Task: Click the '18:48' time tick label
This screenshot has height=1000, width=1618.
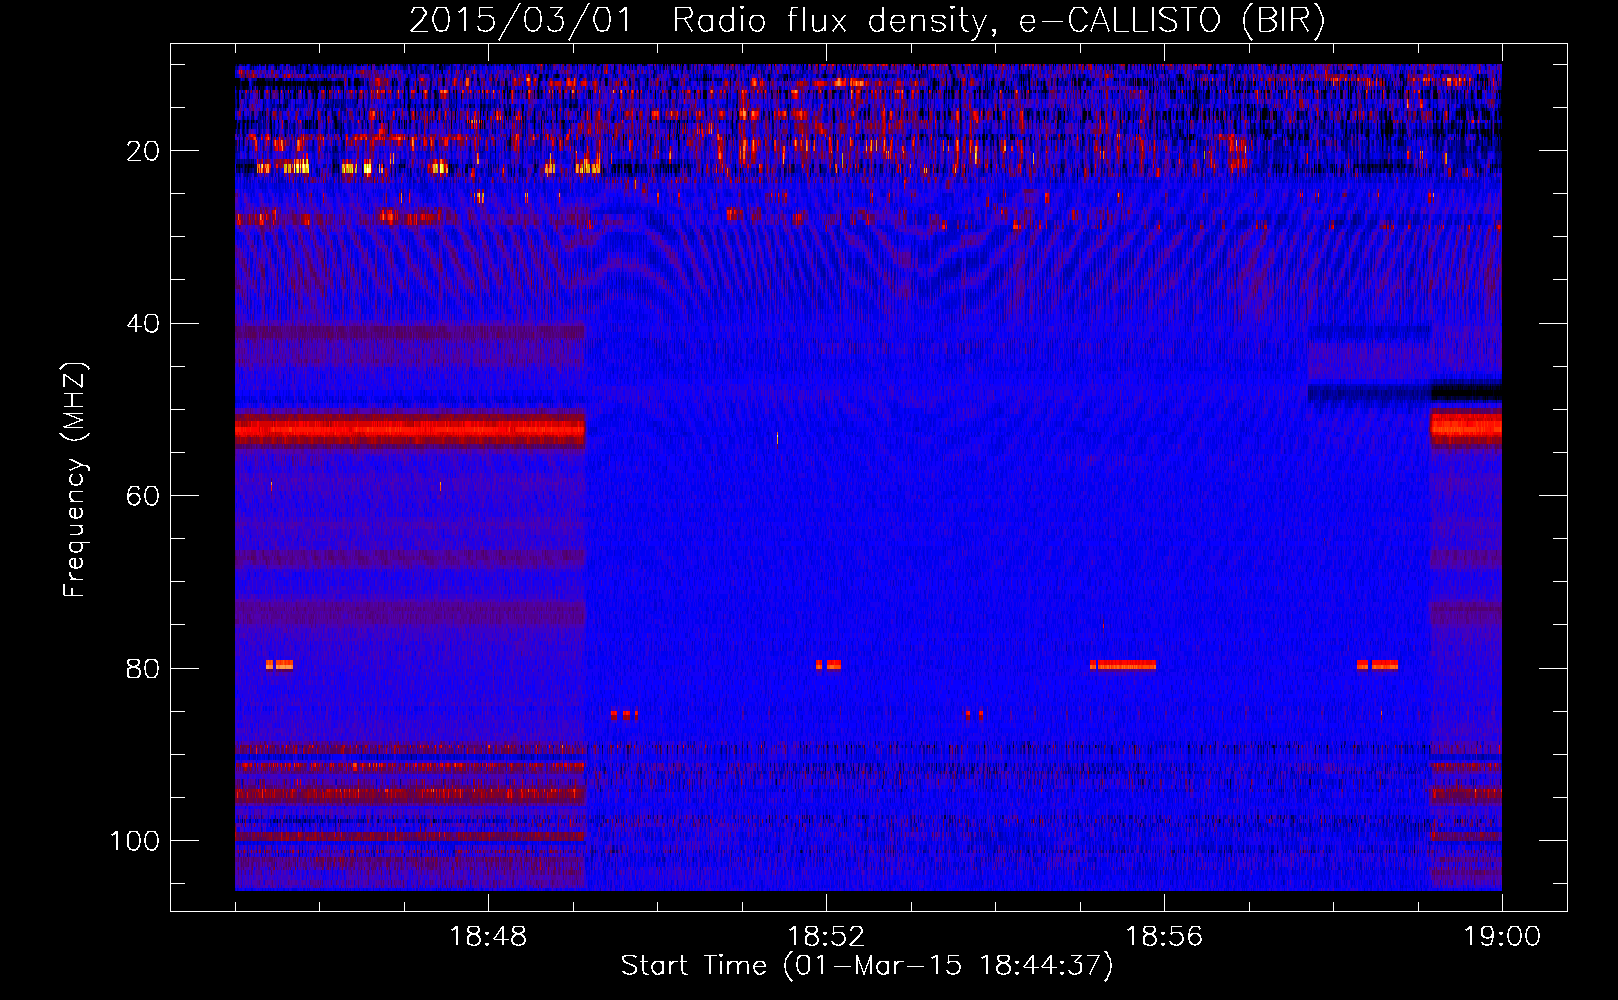Action: (488, 937)
